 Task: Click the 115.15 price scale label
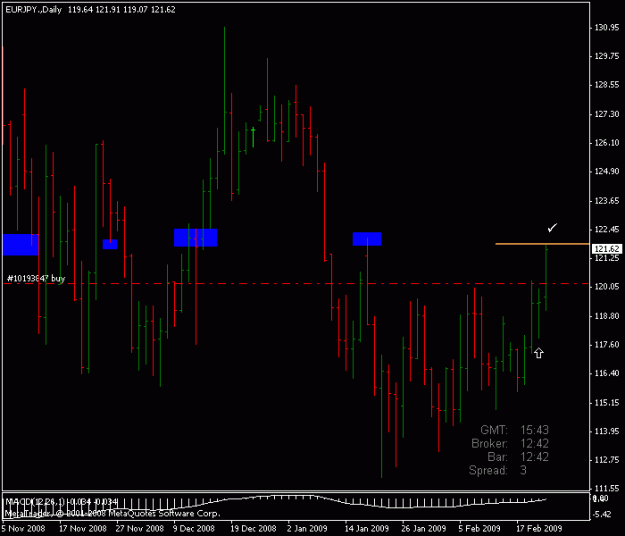pyautogui.click(x=607, y=403)
